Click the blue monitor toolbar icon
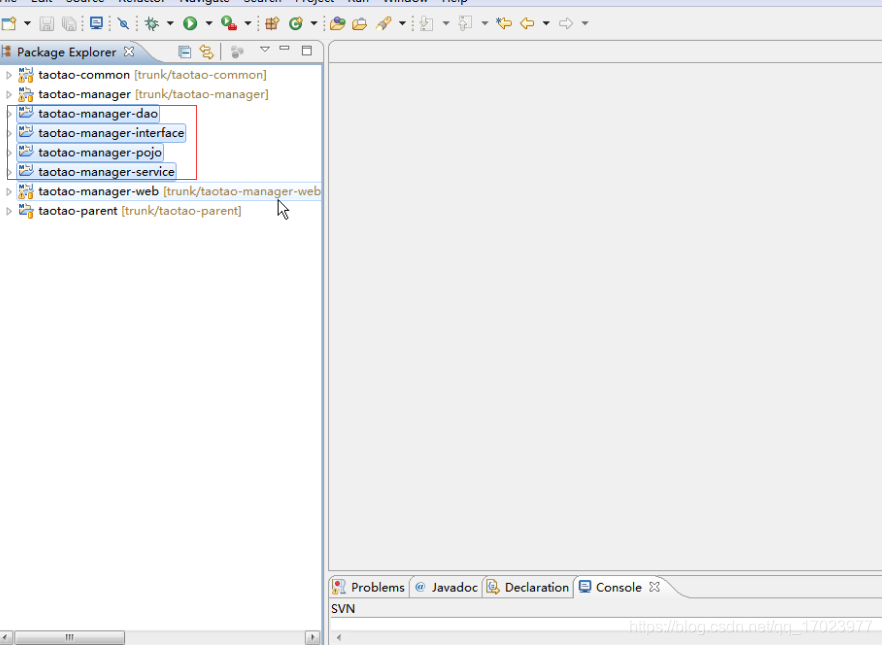The height and width of the screenshot is (645, 882). tap(97, 23)
